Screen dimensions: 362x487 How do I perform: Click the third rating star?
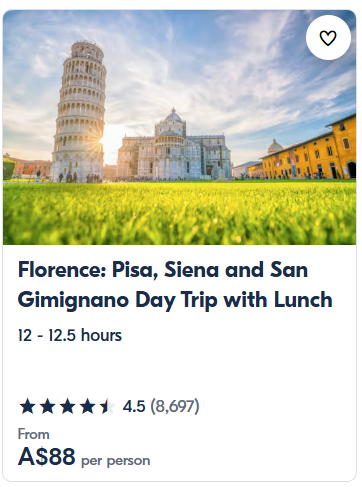coord(68,407)
